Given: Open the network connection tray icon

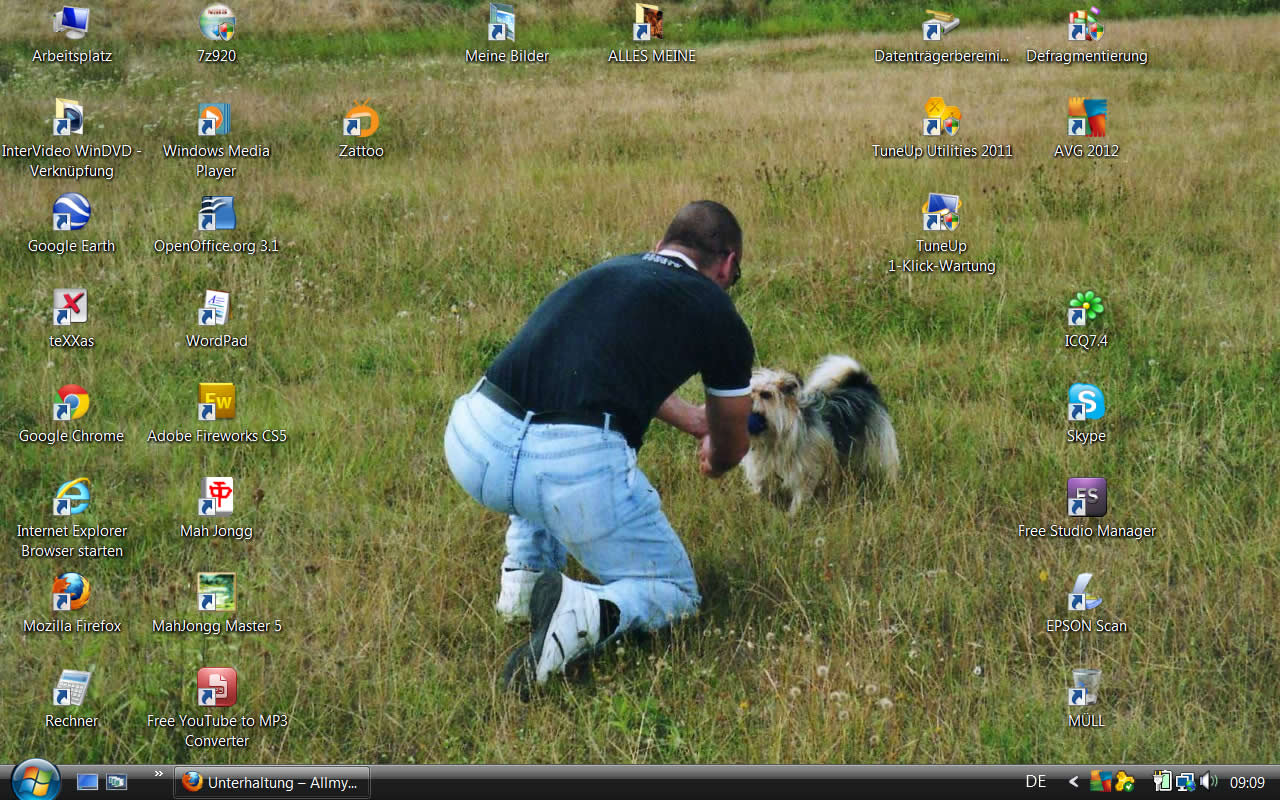Looking at the screenshot, I should pos(1185,781).
